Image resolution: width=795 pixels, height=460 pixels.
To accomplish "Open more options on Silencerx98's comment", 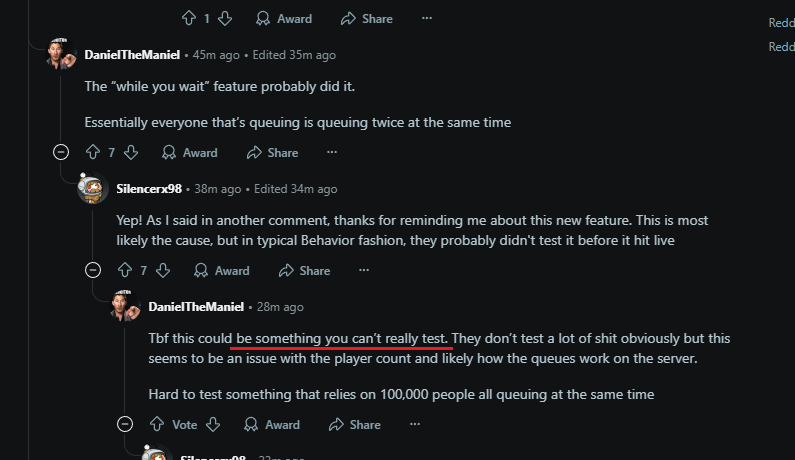I will (x=364, y=270).
